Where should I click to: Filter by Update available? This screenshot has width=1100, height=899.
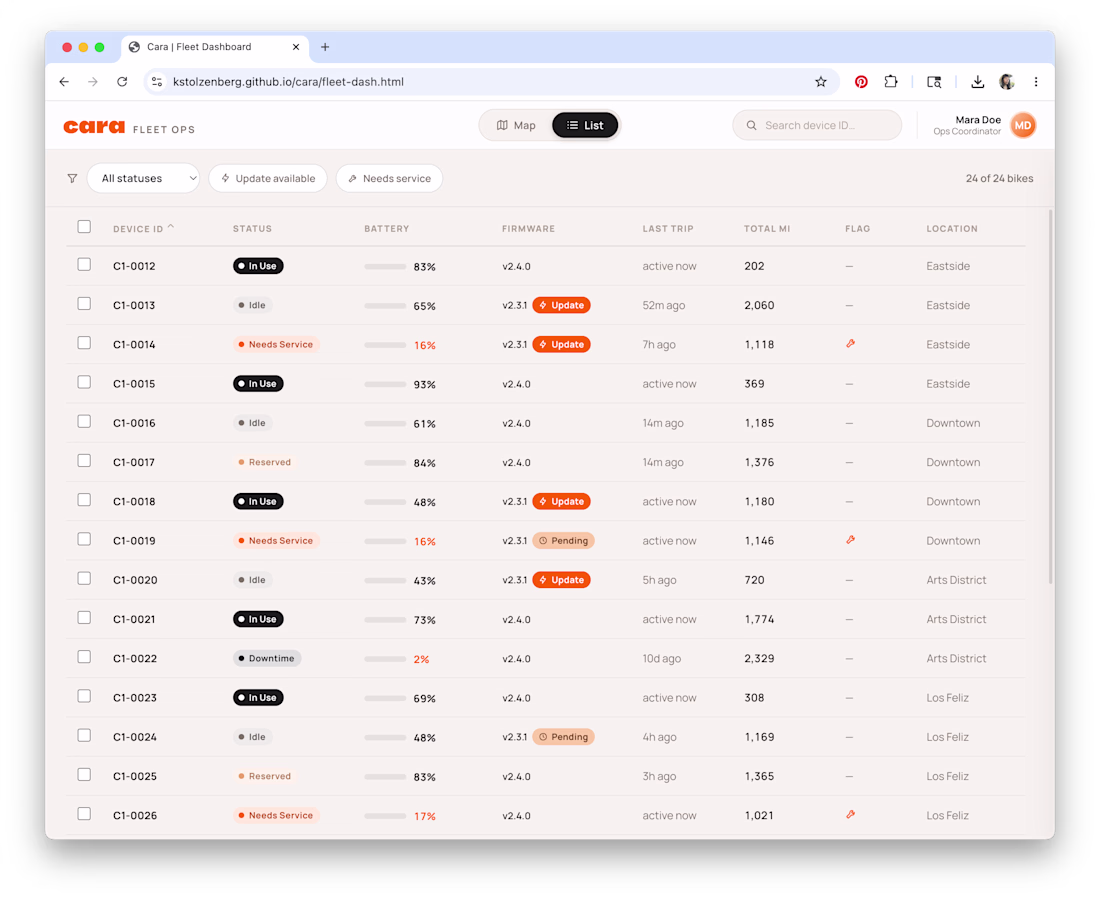tap(268, 178)
